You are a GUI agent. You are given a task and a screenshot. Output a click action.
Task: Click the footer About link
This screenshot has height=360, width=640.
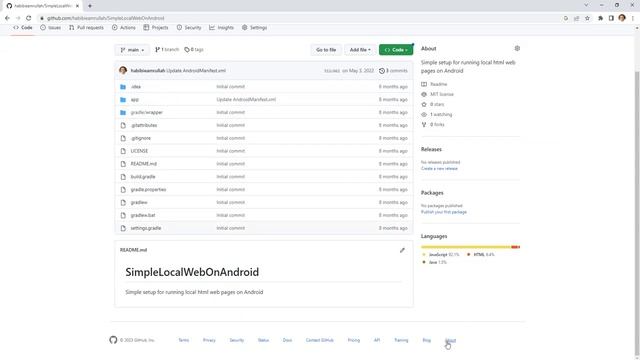pos(450,340)
